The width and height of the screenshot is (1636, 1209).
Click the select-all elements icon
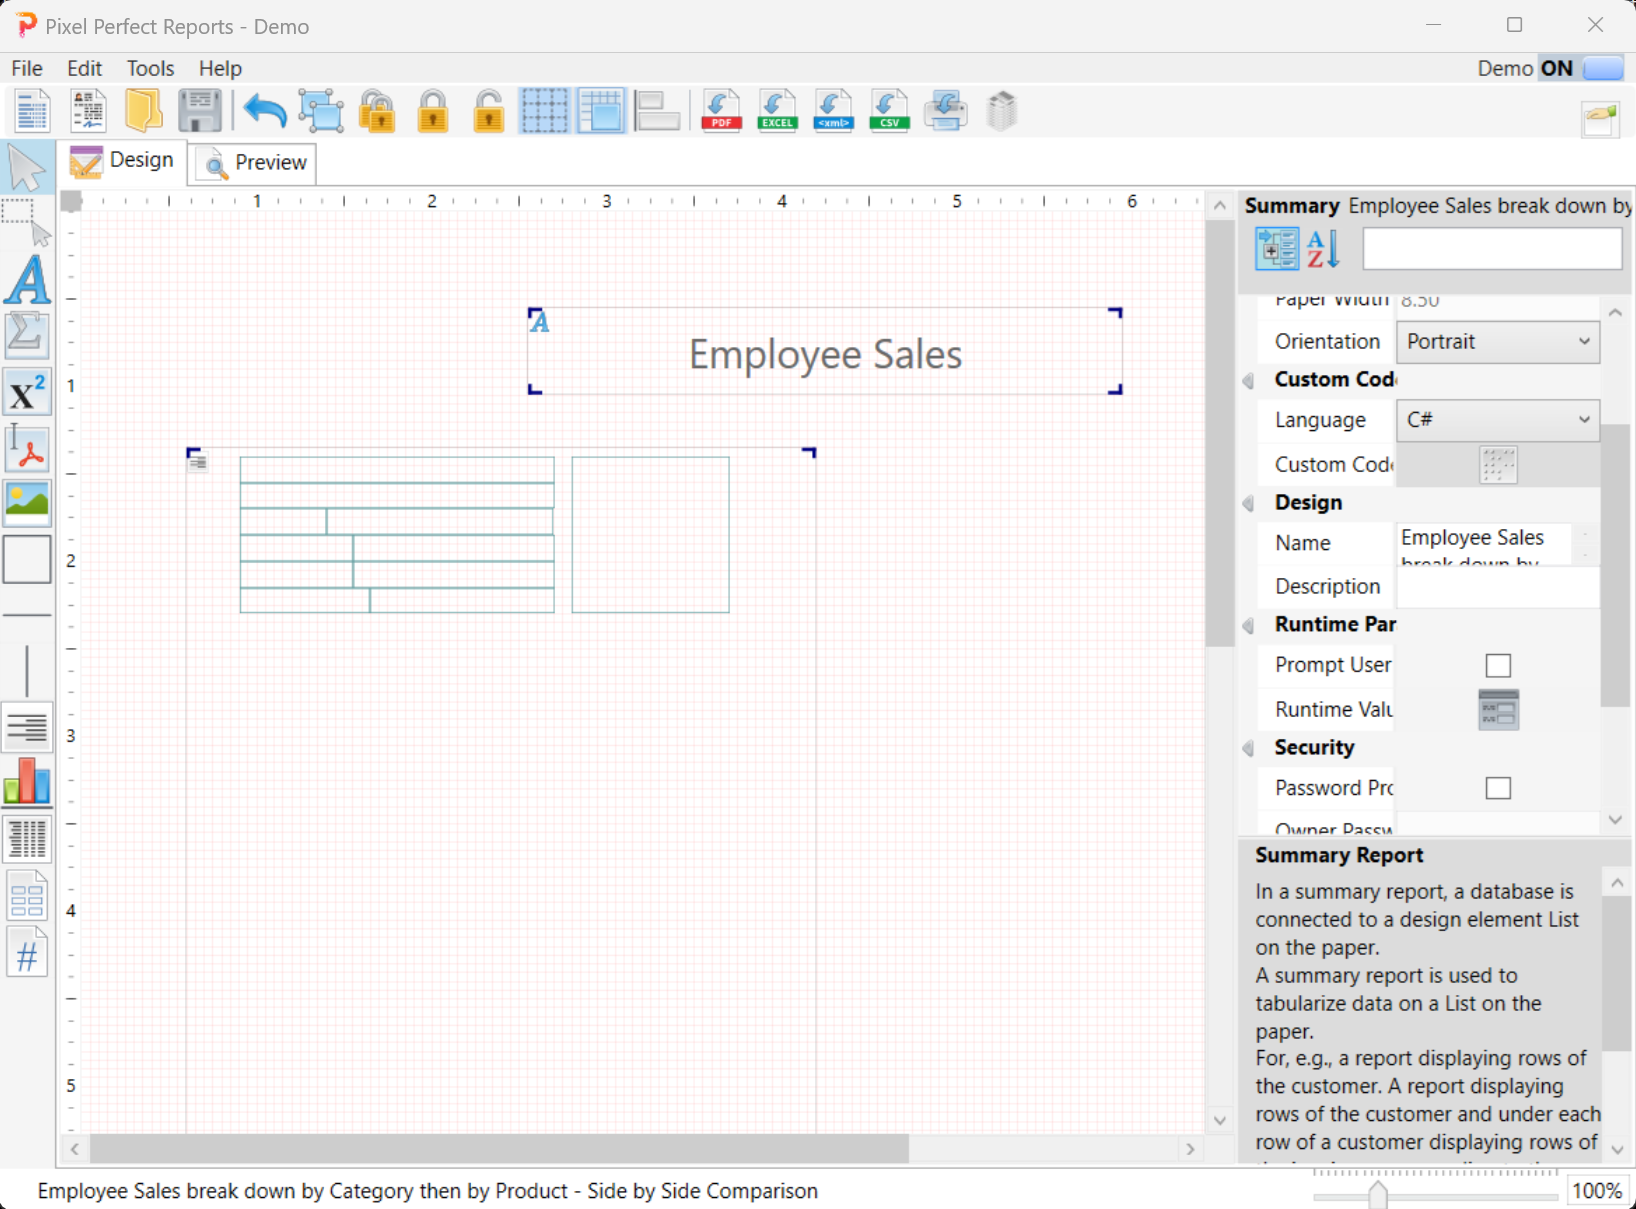coord(321,110)
